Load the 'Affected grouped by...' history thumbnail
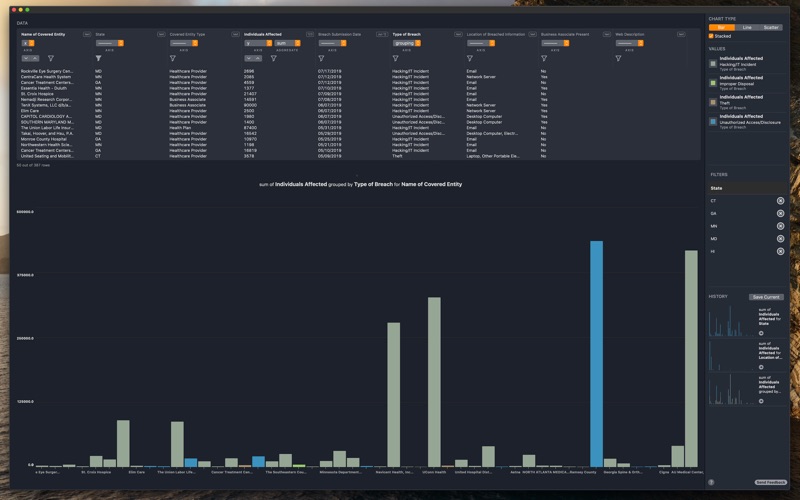The image size is (800, 500). pos(732,389)
